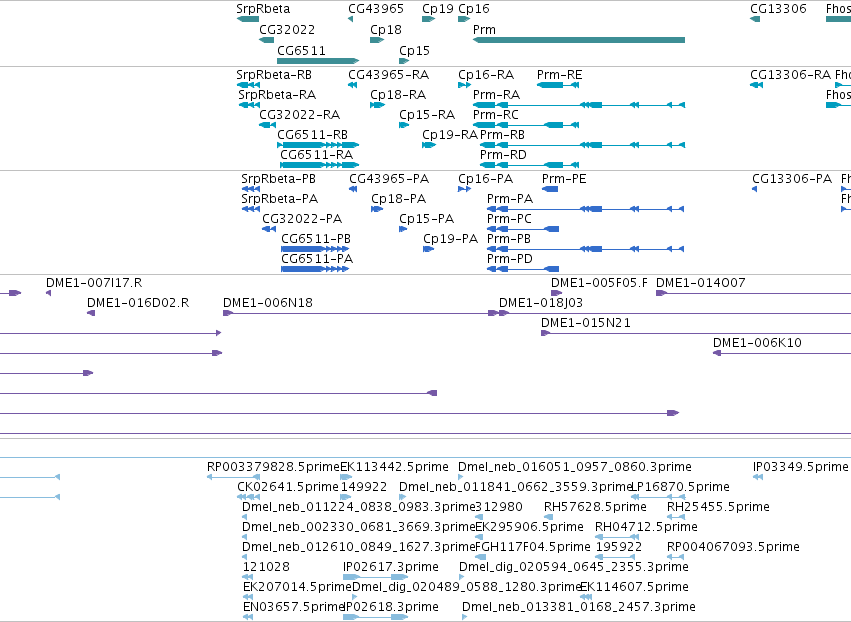This screenshot has height=622, width=851.
Task: Click transcript Prm-RC
Action: (496, 115)
